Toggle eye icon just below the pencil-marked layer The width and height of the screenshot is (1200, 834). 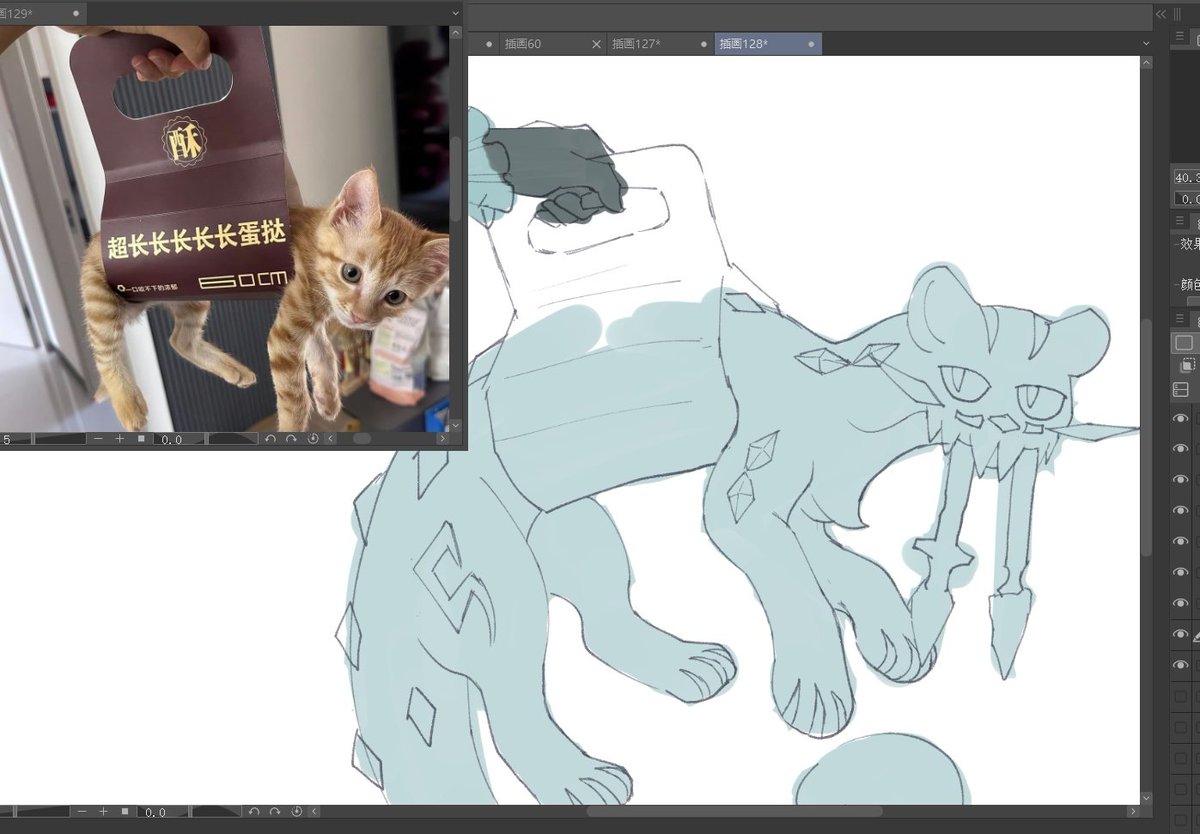1180,665
